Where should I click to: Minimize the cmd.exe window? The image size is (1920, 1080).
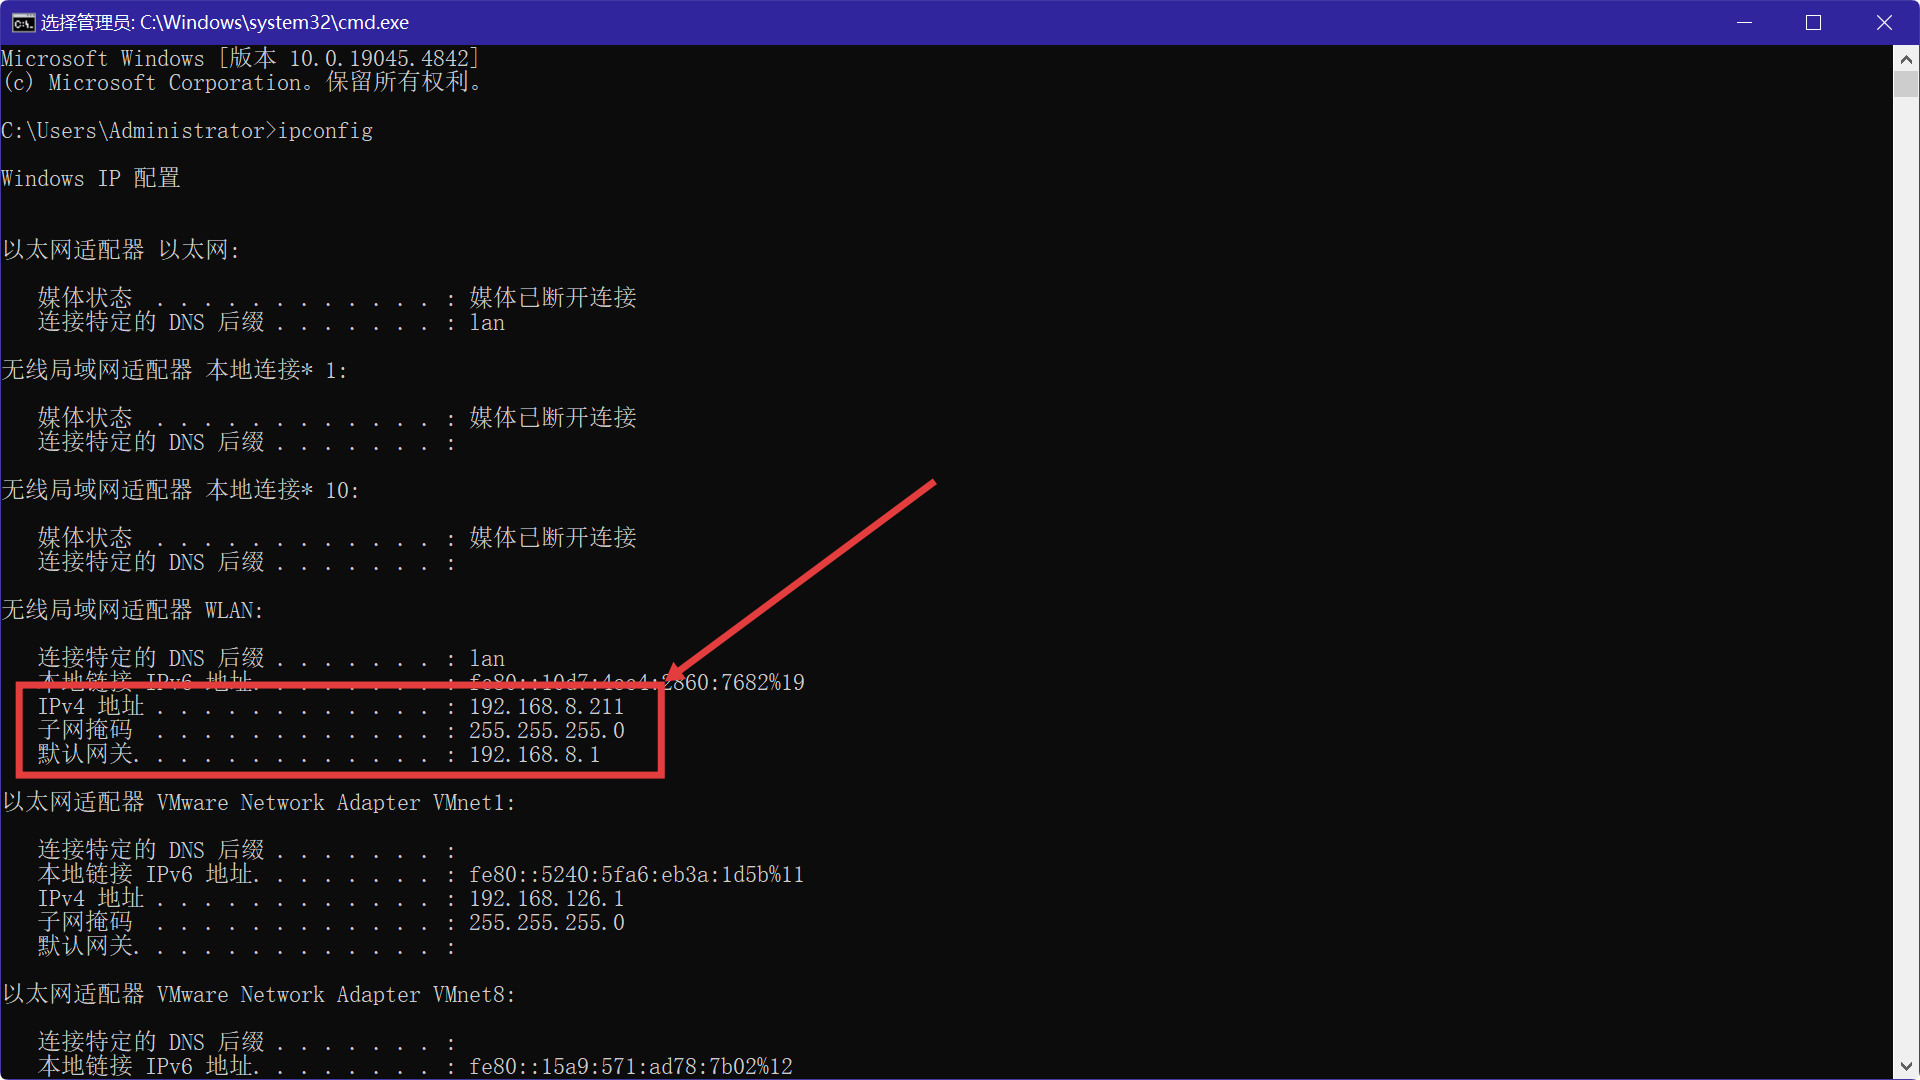click(1744, 22)
